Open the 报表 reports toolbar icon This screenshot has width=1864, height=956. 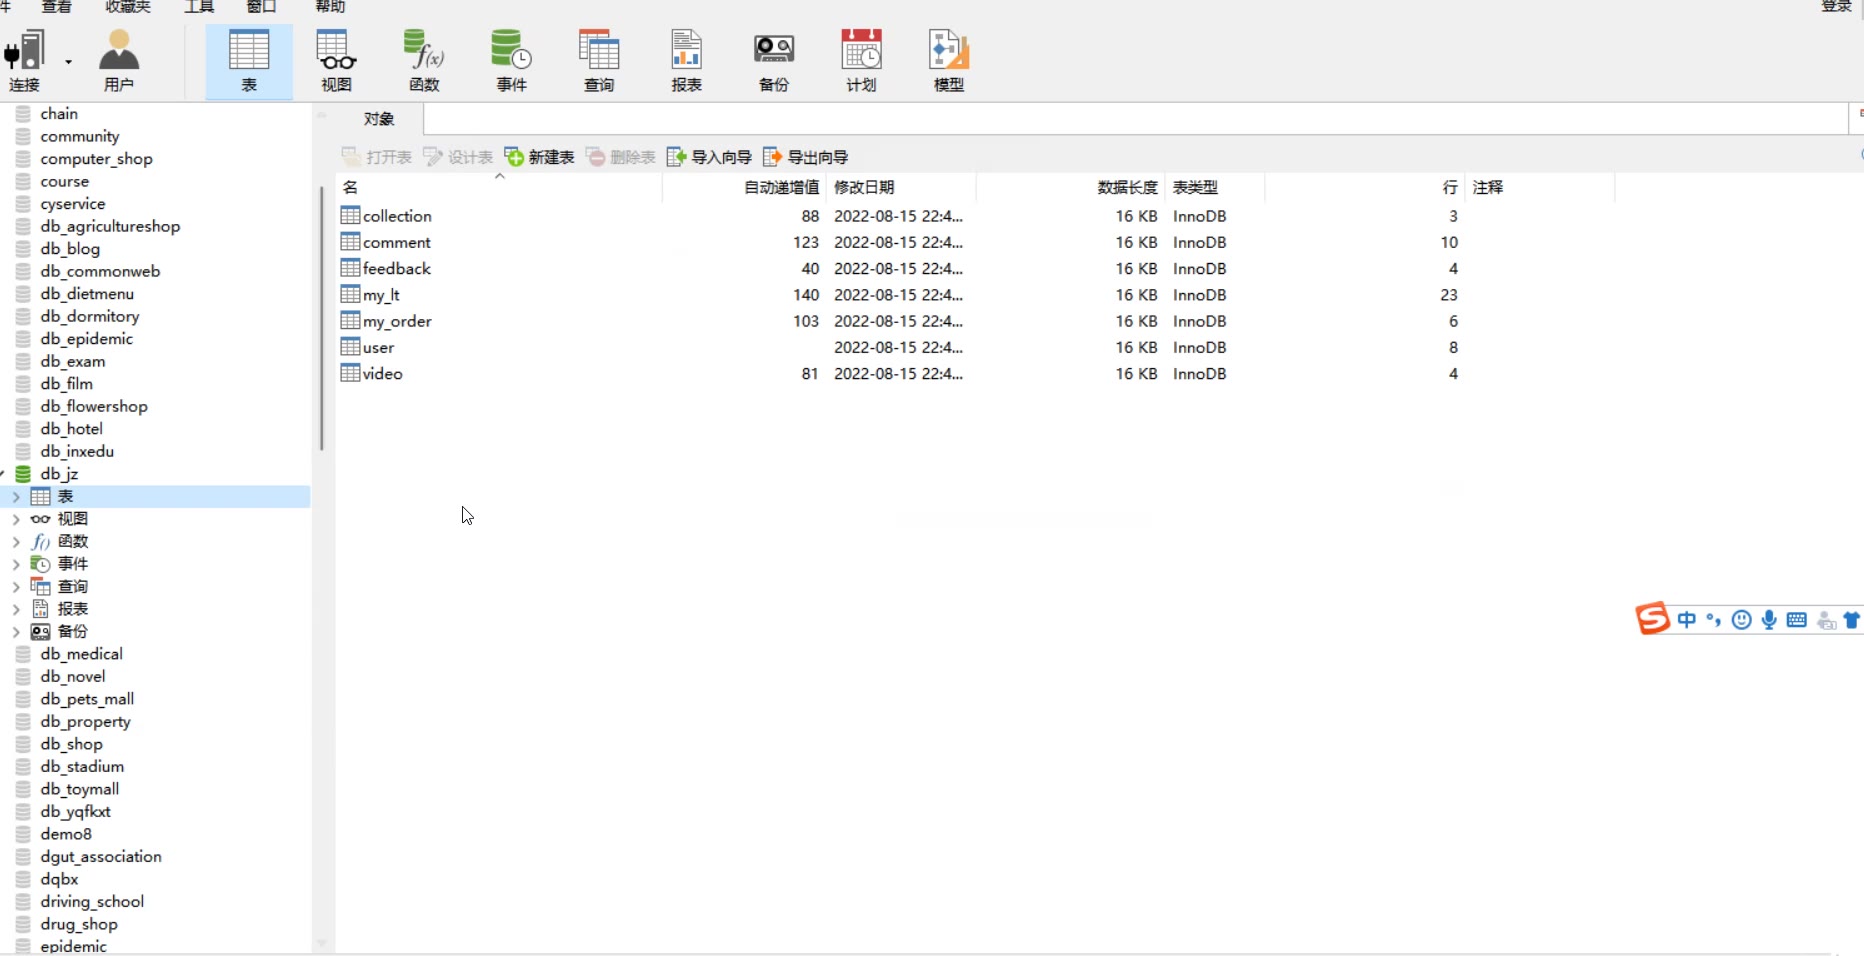pos(686,60)
